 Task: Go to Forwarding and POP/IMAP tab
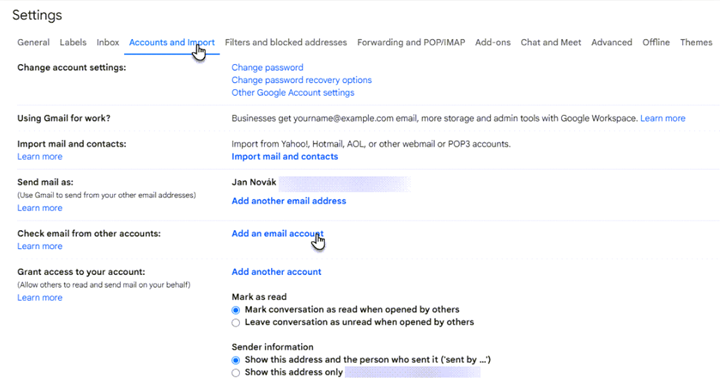coord(411,42)
